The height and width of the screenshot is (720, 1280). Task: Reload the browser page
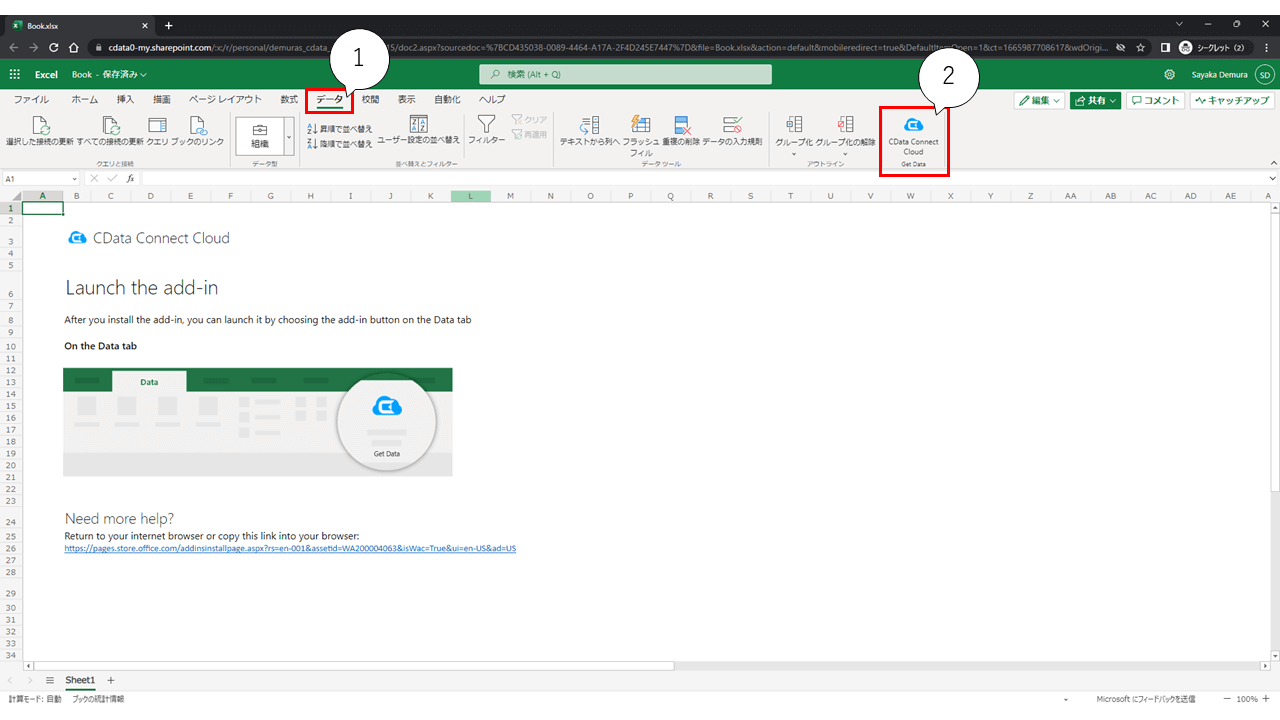[54, 47]
